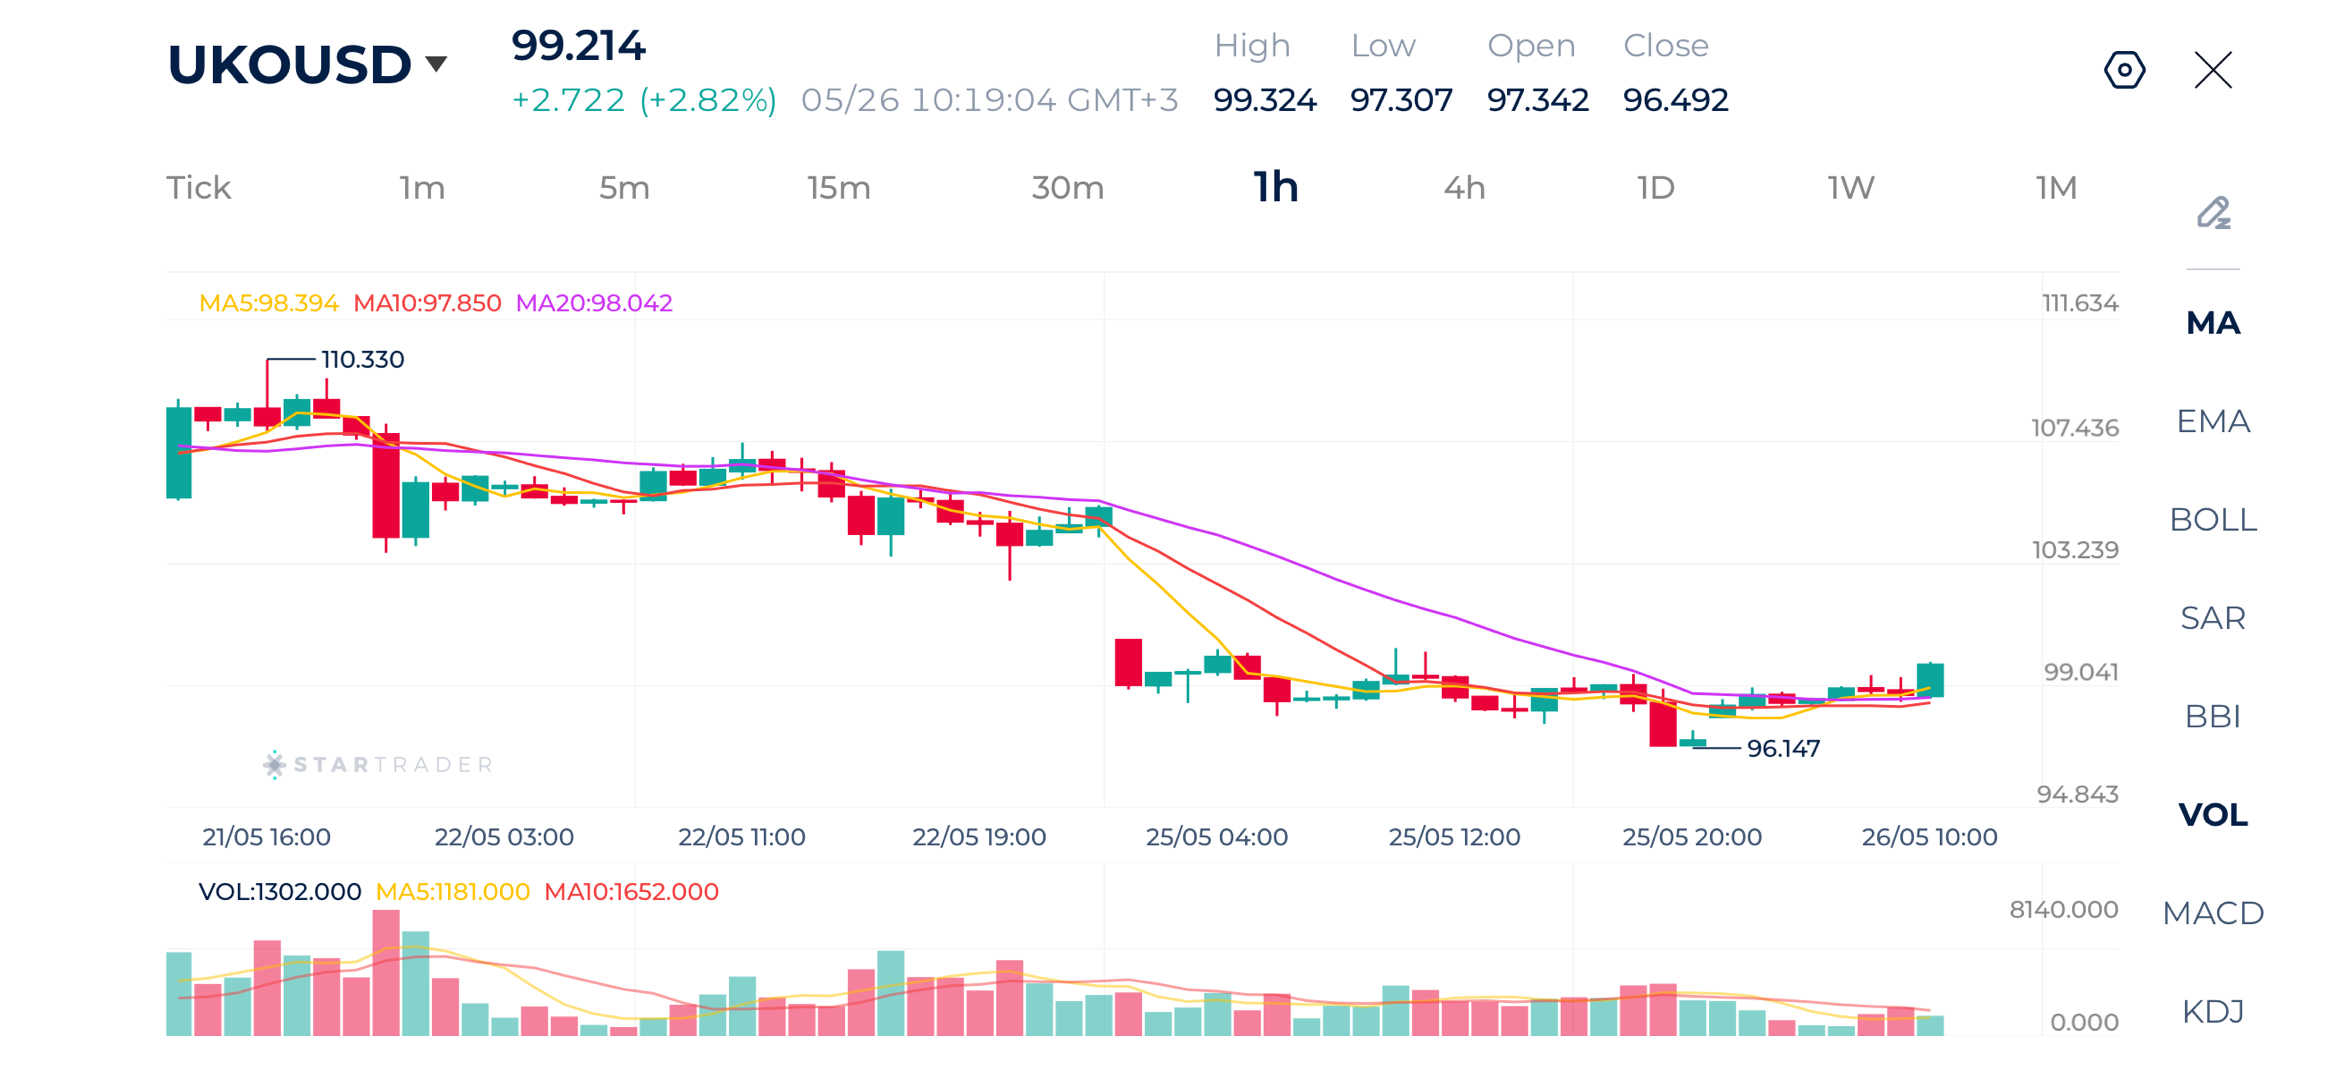
Task: Toggle the EMA indicator
Action: pos(2213,421)
